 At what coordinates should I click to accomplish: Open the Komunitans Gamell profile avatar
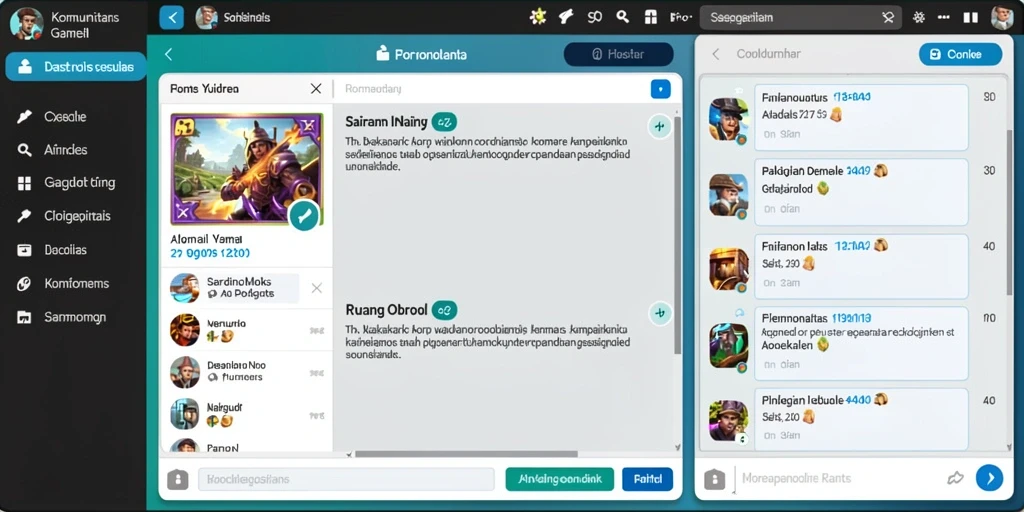pos(27,24)
